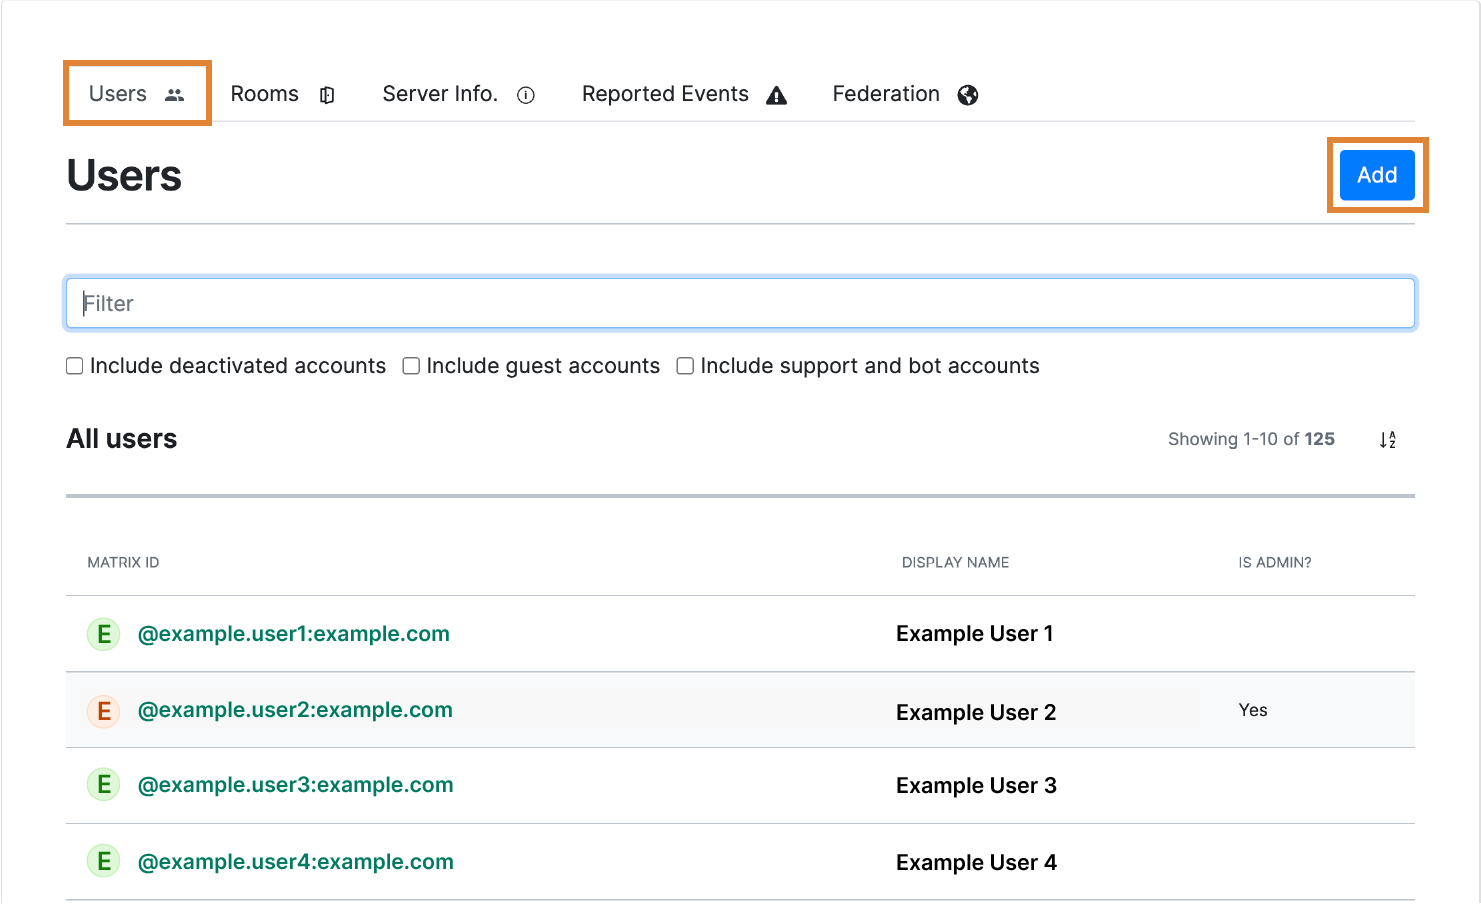The image size is (1481, 904).
Task: Click the Reported Events warning triangle icon
Action: click(x=776, y=95)
